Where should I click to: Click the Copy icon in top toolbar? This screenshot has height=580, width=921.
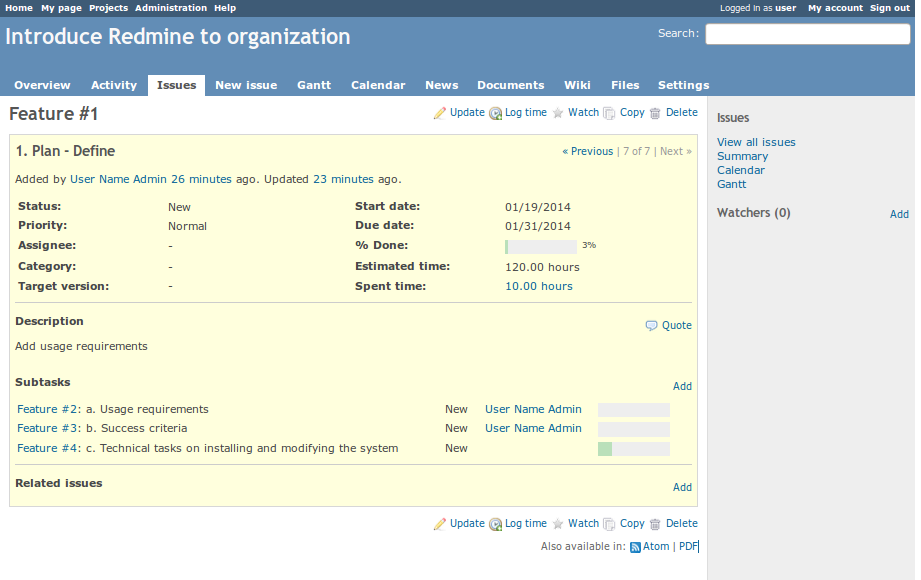coord(609,114)
